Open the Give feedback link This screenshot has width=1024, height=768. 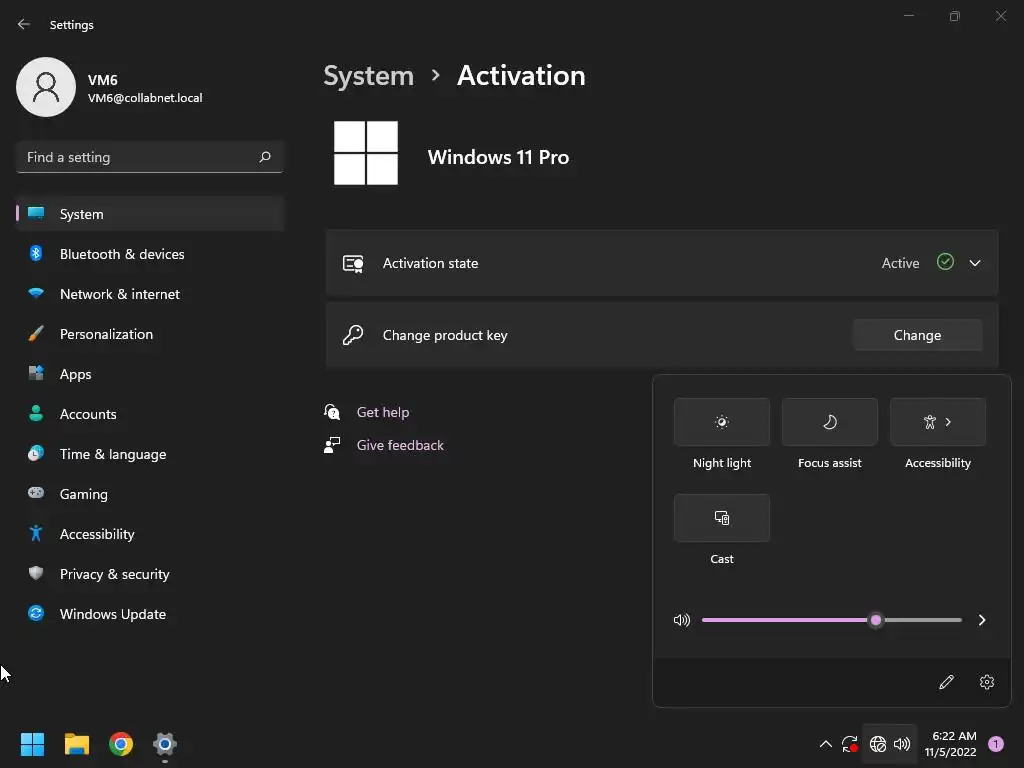pos(400,445)
